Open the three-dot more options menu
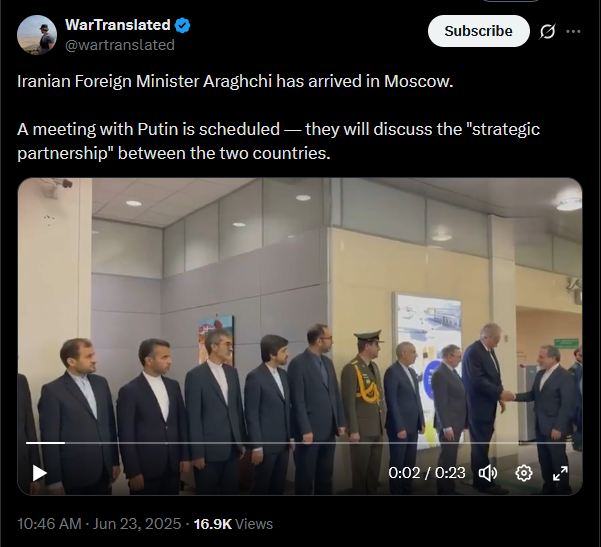601x547 pixels. coord(573,31)
